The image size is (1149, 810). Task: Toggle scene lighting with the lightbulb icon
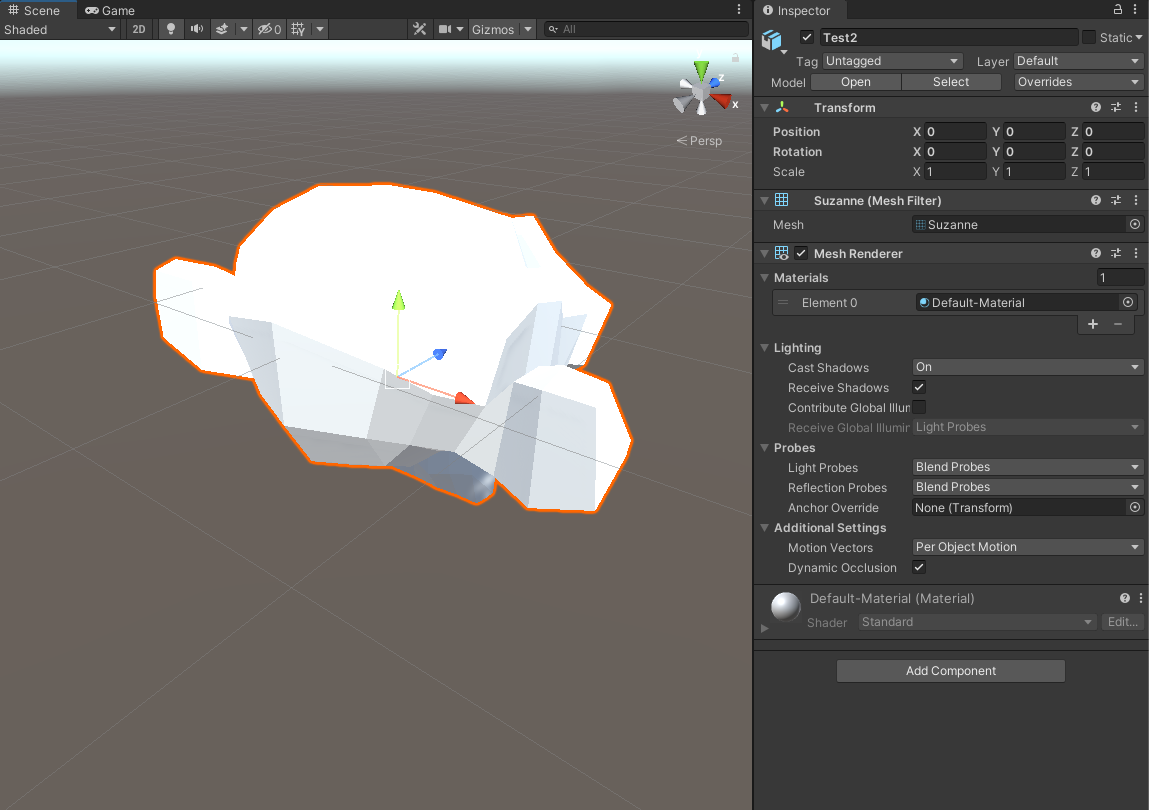pos(171,29)
